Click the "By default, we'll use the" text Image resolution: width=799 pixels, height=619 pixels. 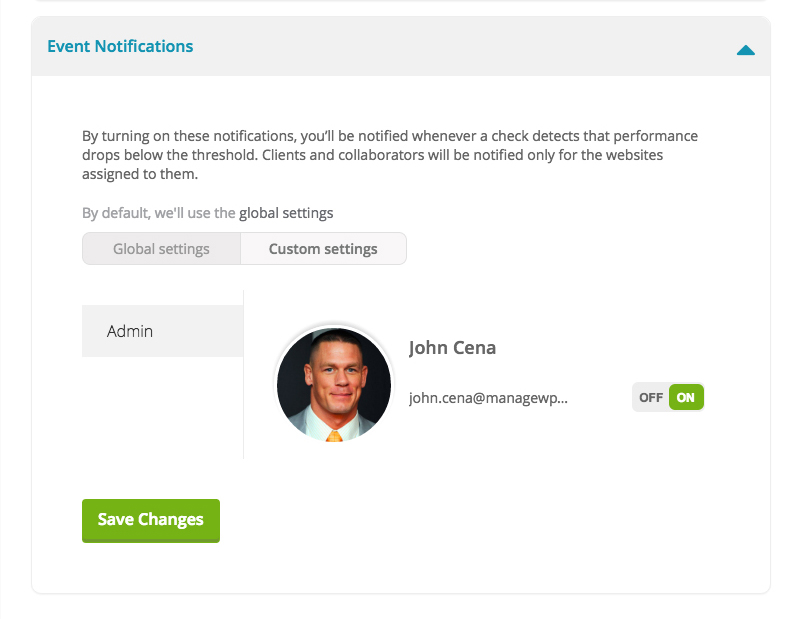tap(159, 213)
